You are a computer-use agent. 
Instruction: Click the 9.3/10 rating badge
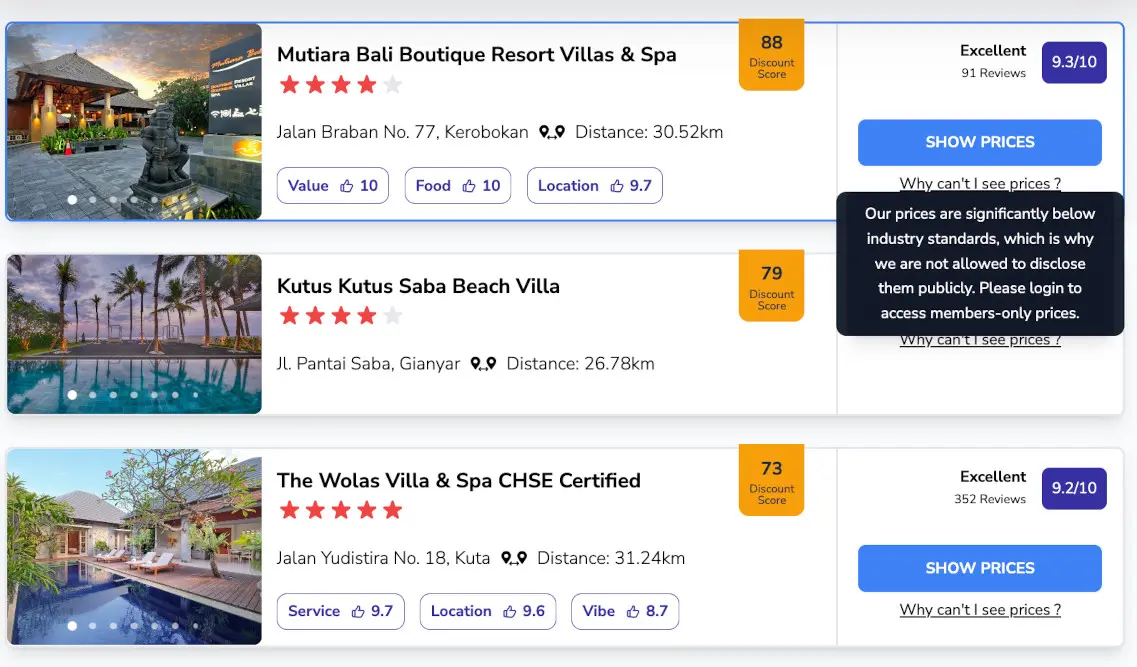[x=1074, y=62]
